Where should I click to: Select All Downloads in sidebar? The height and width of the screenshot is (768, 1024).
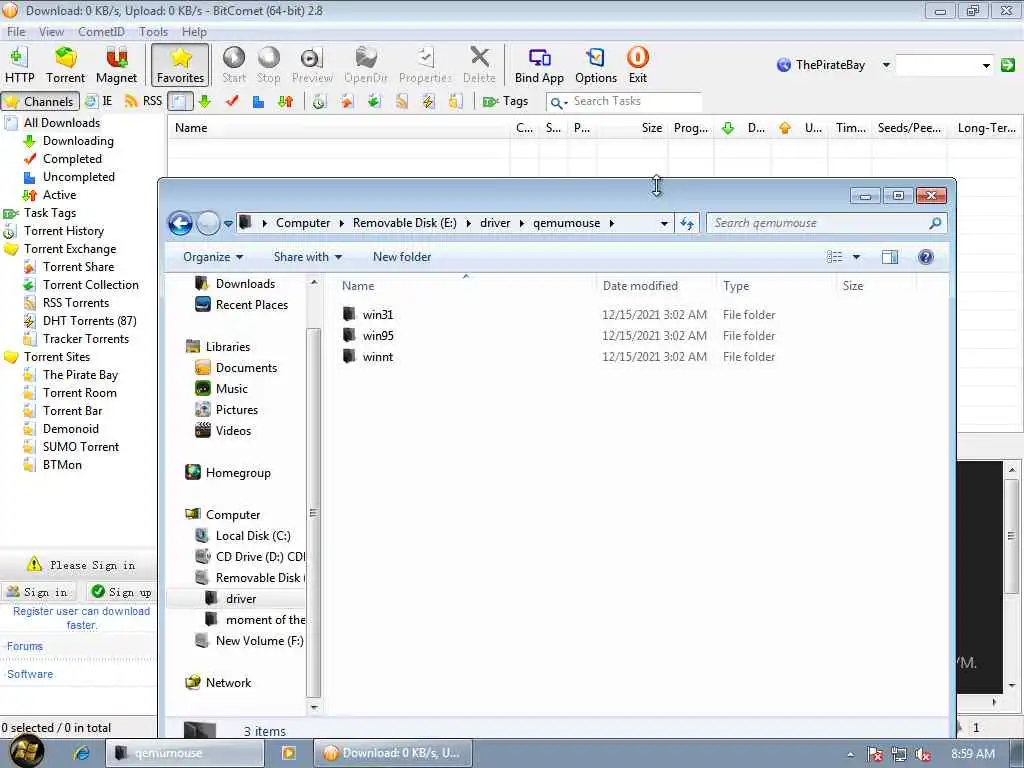(x=61, y=123)
